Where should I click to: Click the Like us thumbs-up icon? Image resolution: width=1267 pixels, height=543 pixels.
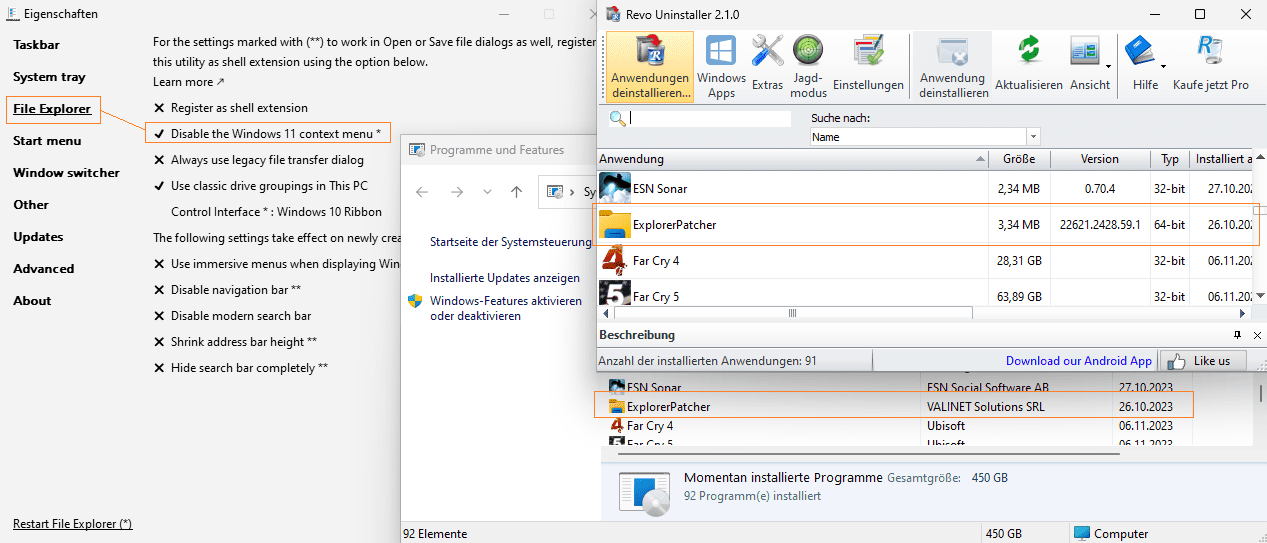(x=1177, y=360)
